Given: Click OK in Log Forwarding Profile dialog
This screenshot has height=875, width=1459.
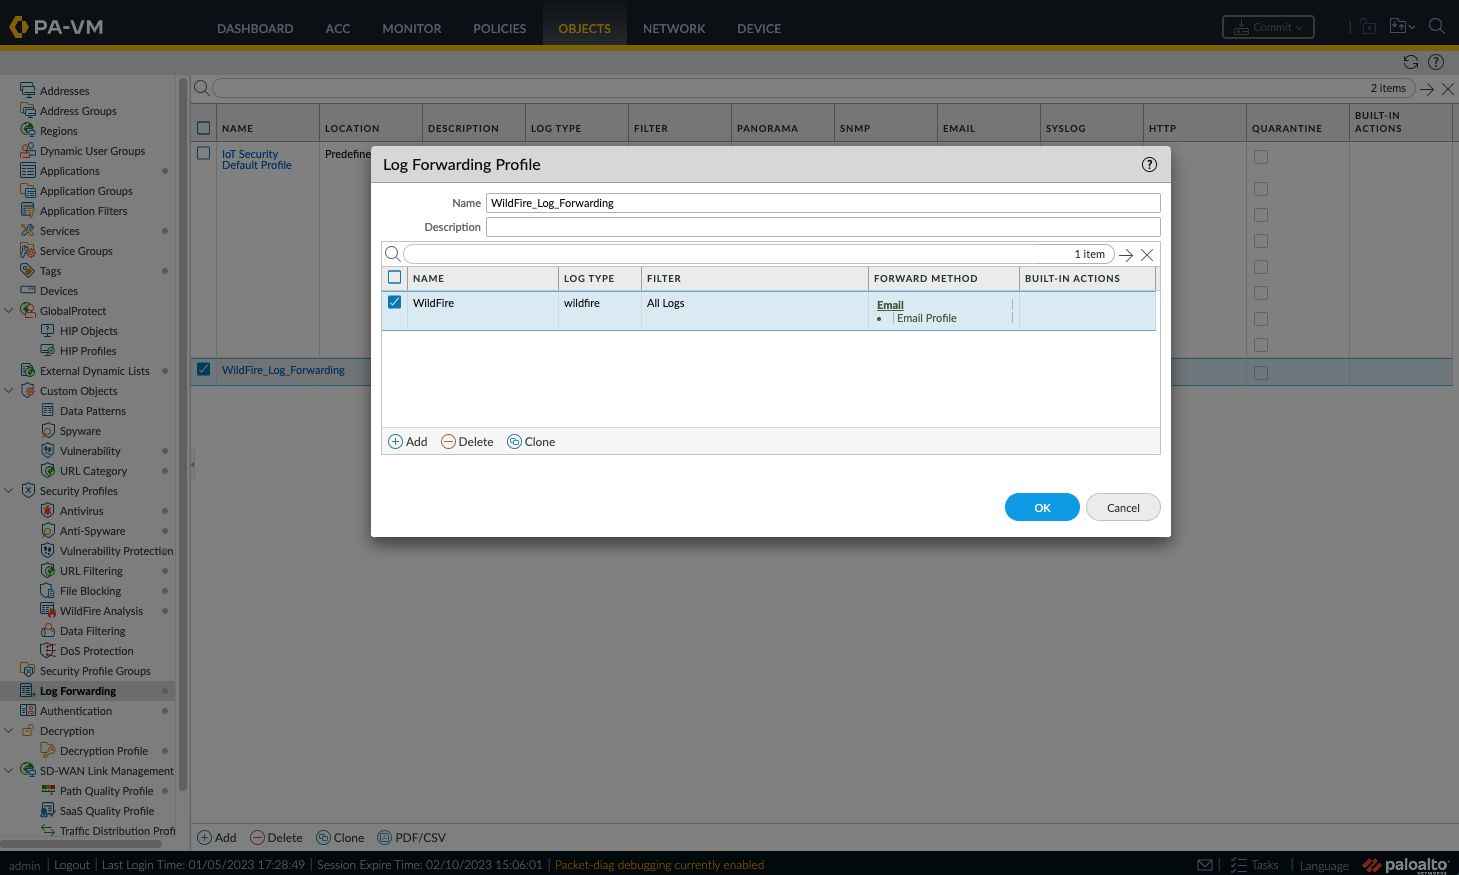Looking at the screenshot, I should click(x=1042, y=507).
